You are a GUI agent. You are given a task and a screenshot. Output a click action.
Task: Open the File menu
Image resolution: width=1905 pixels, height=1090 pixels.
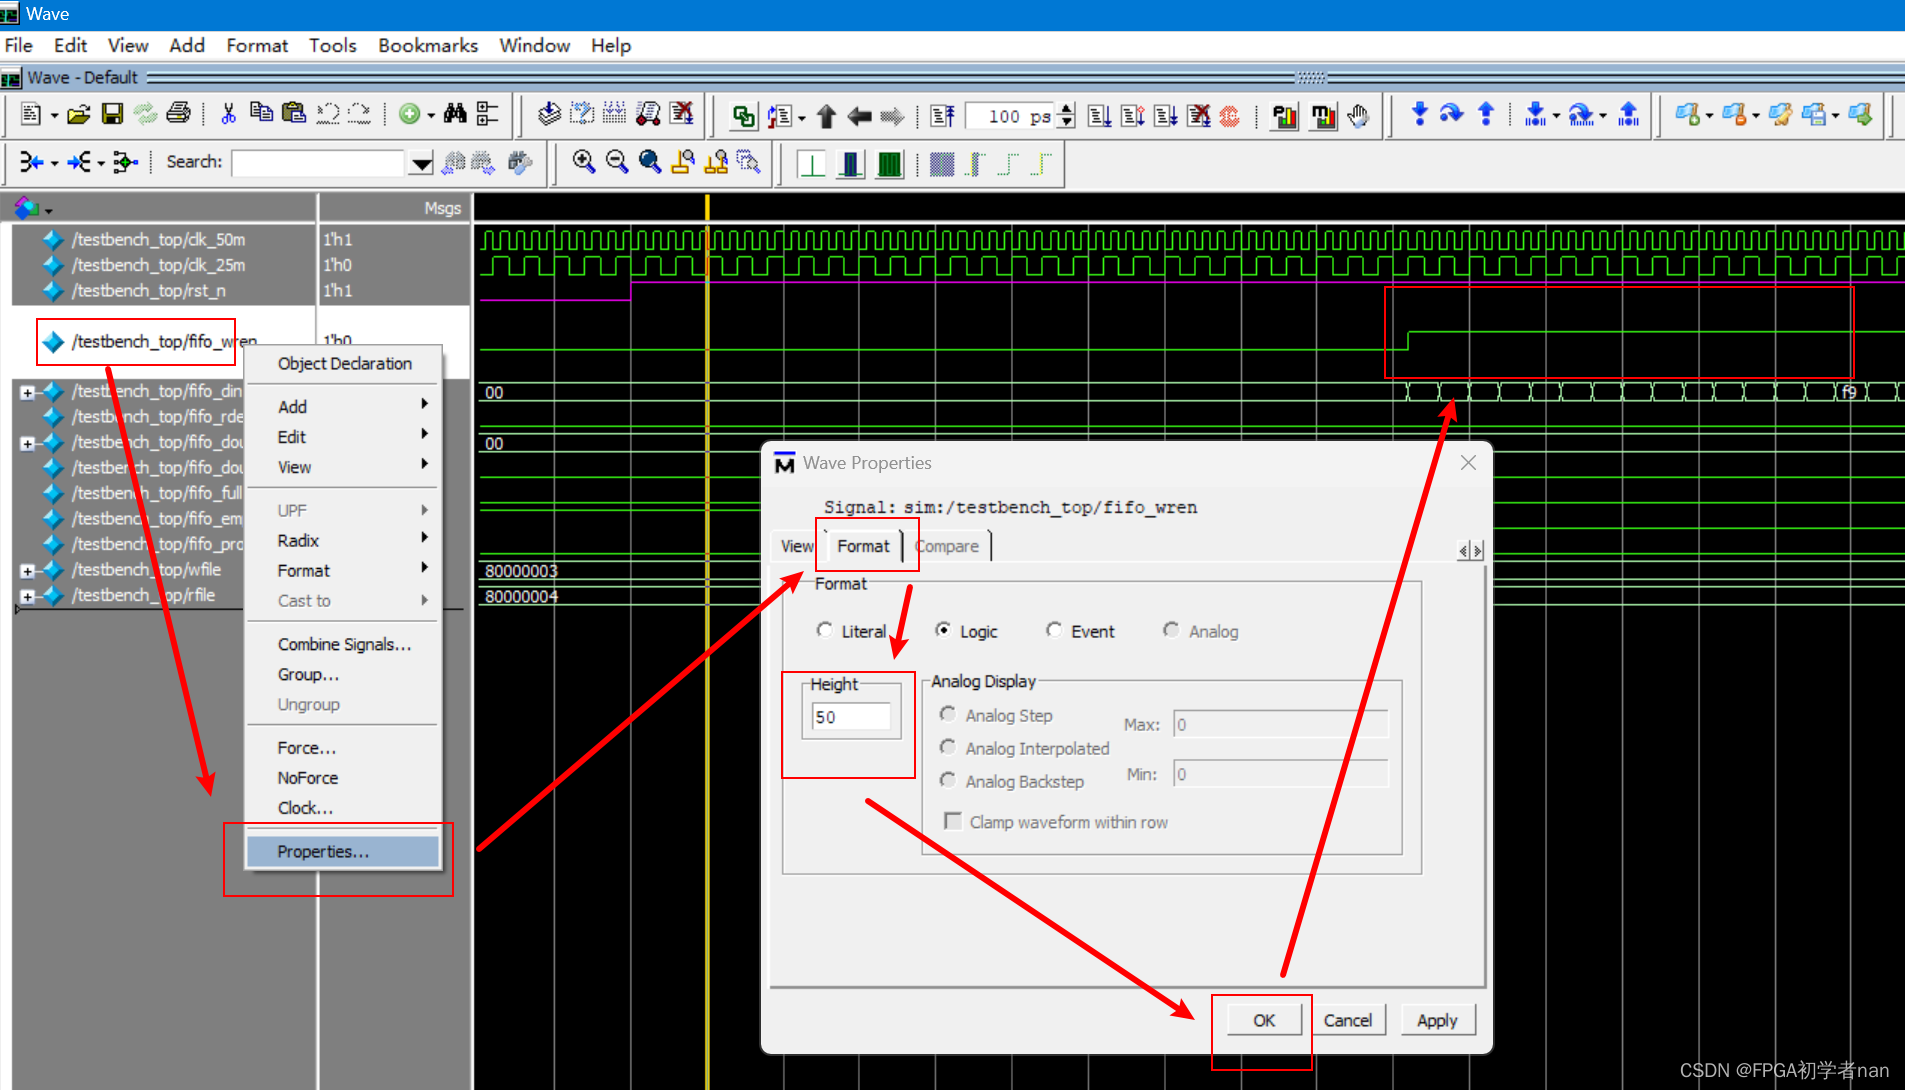pos(19,45)
